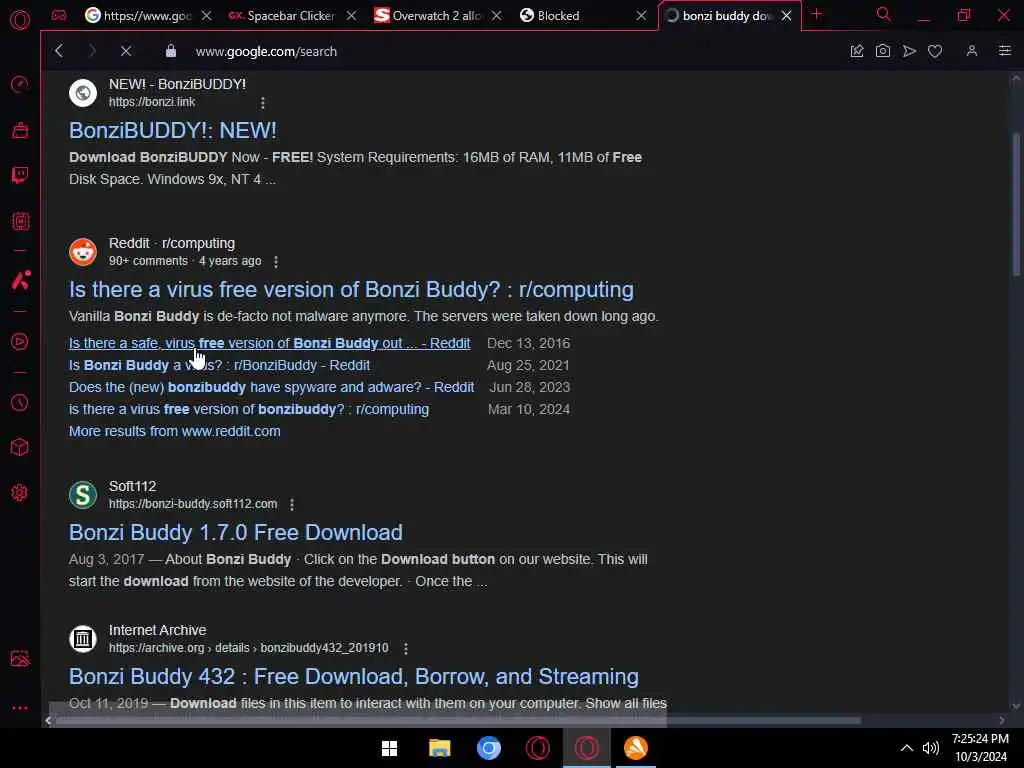Open GX Control speedometer icon in sidebar
The image size is (1024, 768).
(x=20, y=84)
